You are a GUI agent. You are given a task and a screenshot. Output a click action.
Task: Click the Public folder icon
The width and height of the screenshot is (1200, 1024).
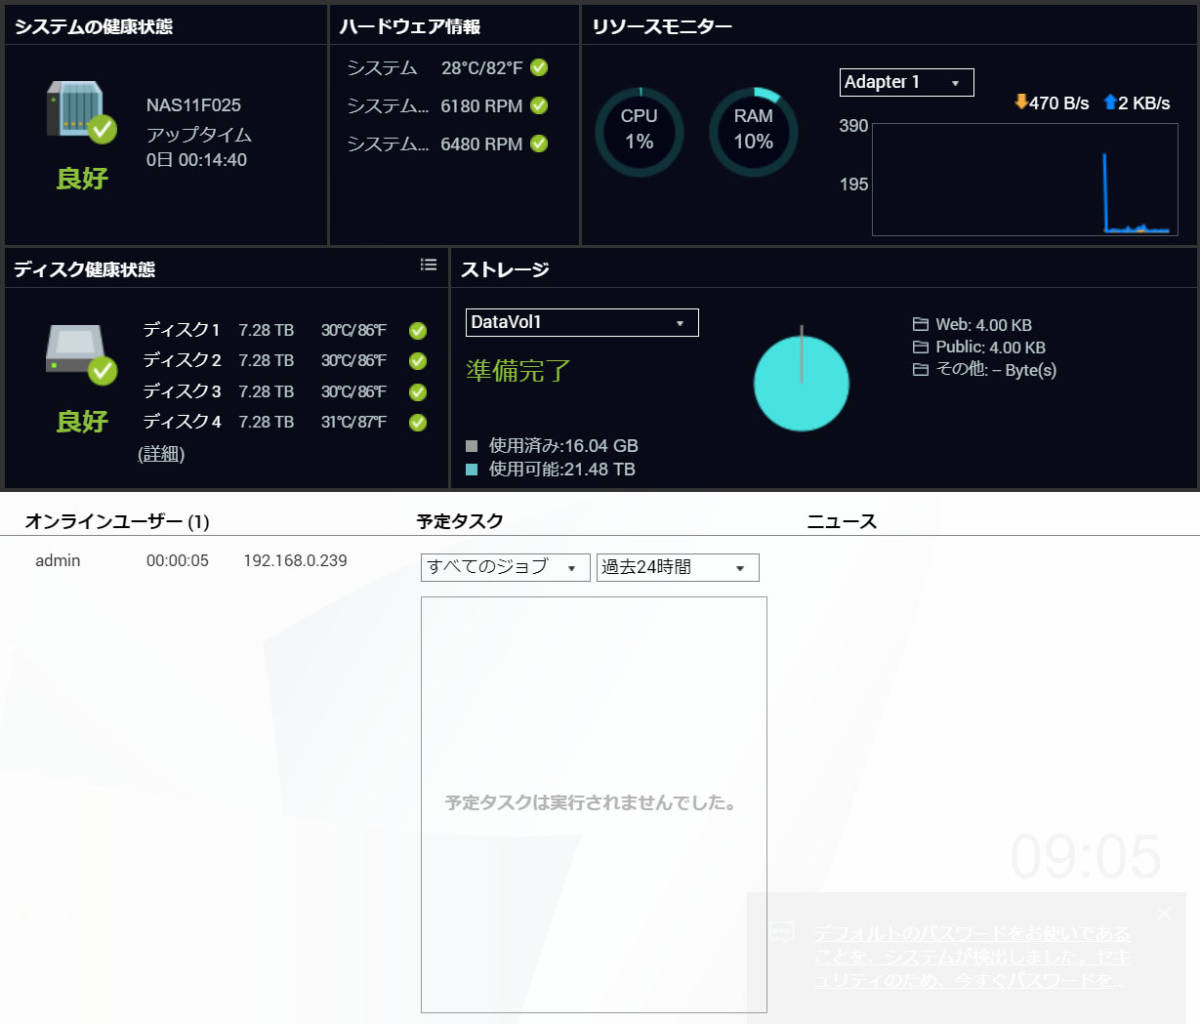click(x=920, y=347)
